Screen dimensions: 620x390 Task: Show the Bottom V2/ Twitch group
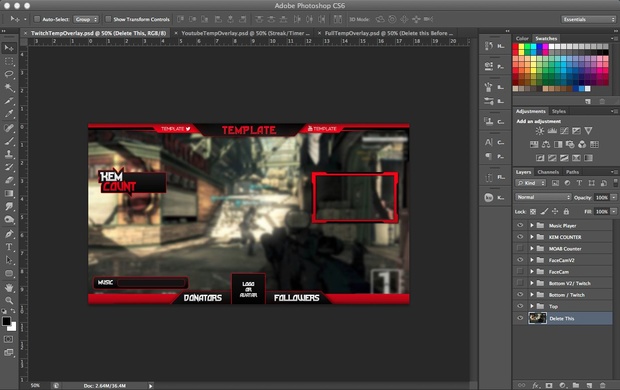pyautogui.click(x=520, y=283)
